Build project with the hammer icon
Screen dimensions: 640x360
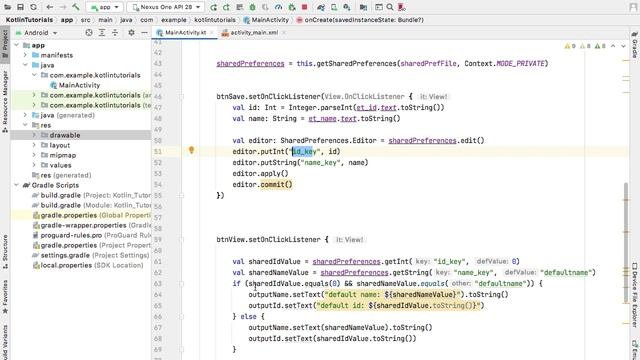point(76,7)
